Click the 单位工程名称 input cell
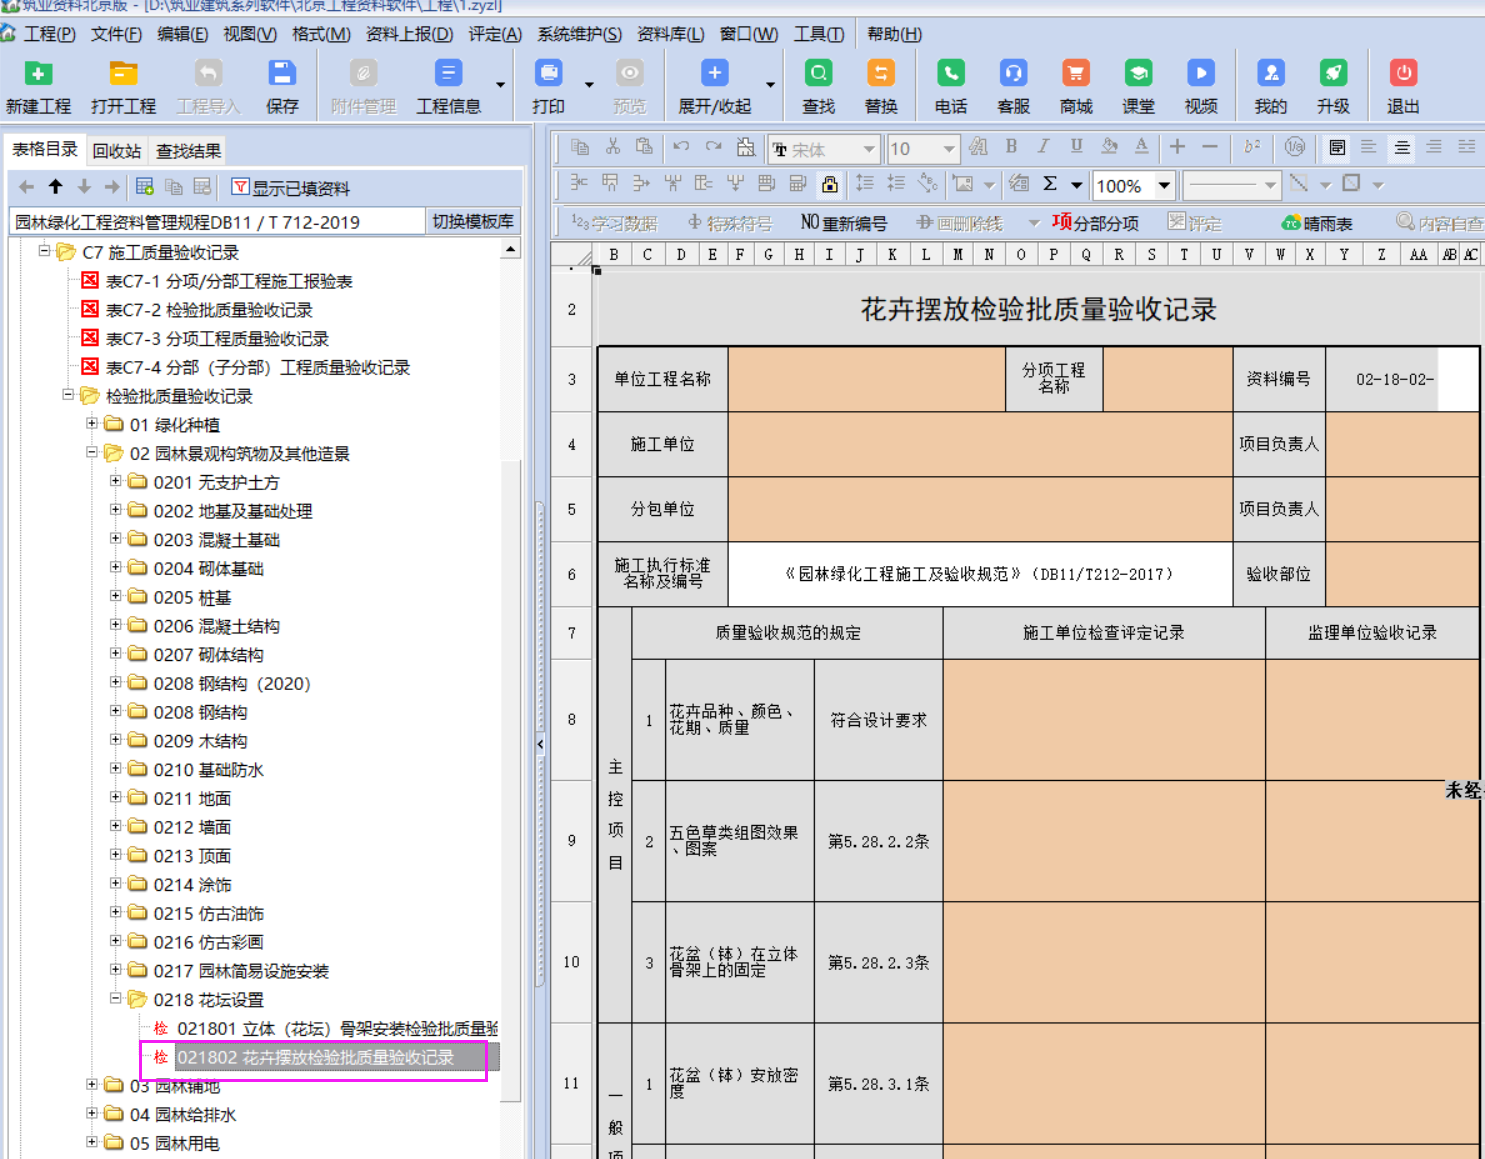Image resolution: width=1485 pixels, height=1159 pixels. pyautogui.click(x=866, y=379)
